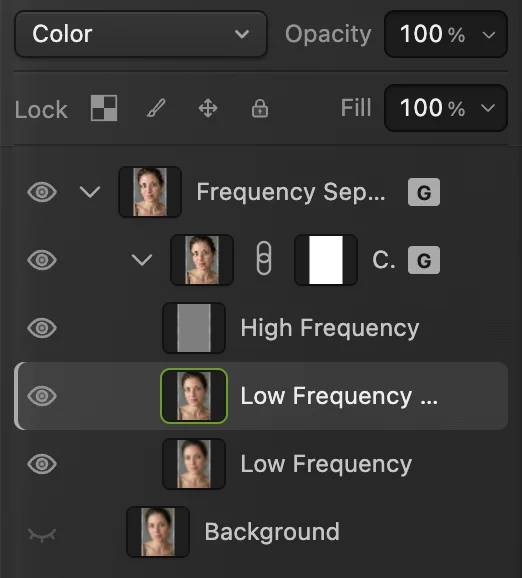The height and width of the screenshot is (578, 522).
Task: Click the gray High Frequency thumbnail
Action: click(x=194, y=328)
